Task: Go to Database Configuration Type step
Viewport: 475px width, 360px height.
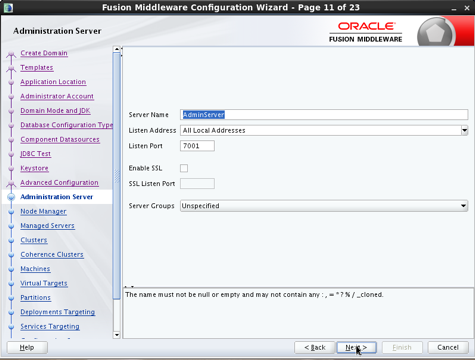Action: [66, 125]
